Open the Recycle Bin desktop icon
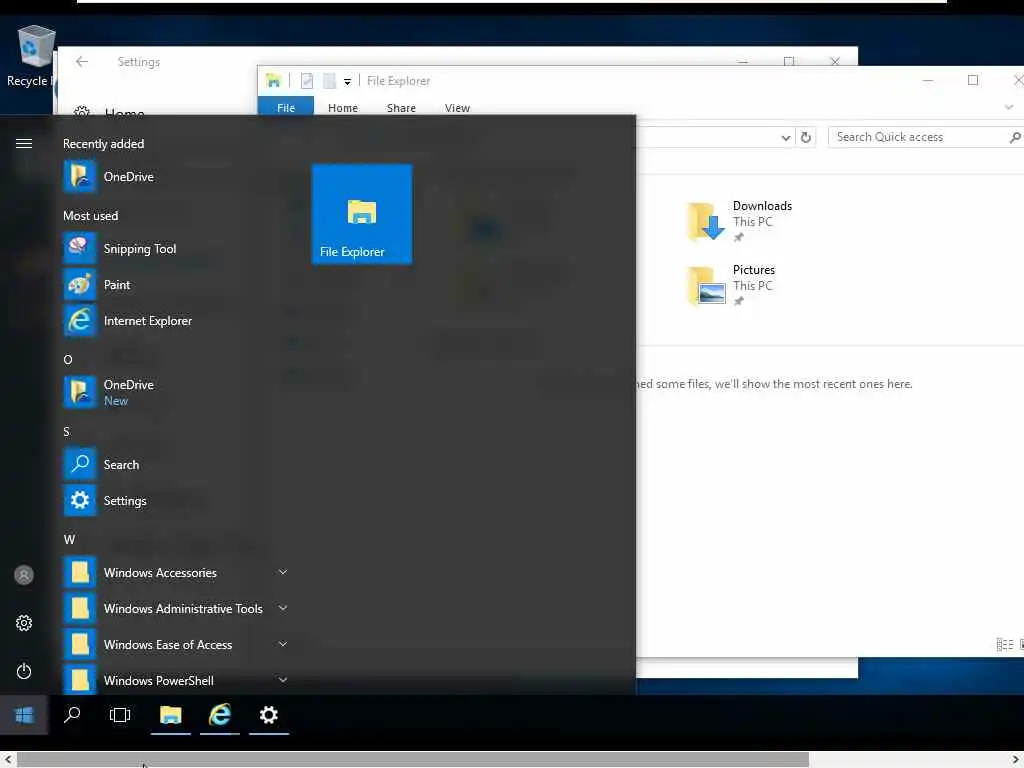This screenshot has width=1024, height=768. 31,56
